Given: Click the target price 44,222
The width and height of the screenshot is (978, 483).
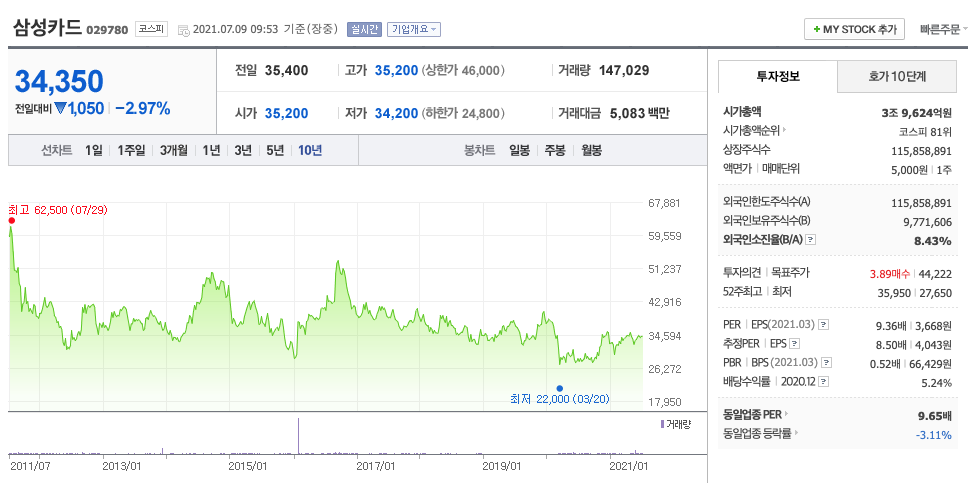Looking at the screenshot, I should (x=936, y=273).
